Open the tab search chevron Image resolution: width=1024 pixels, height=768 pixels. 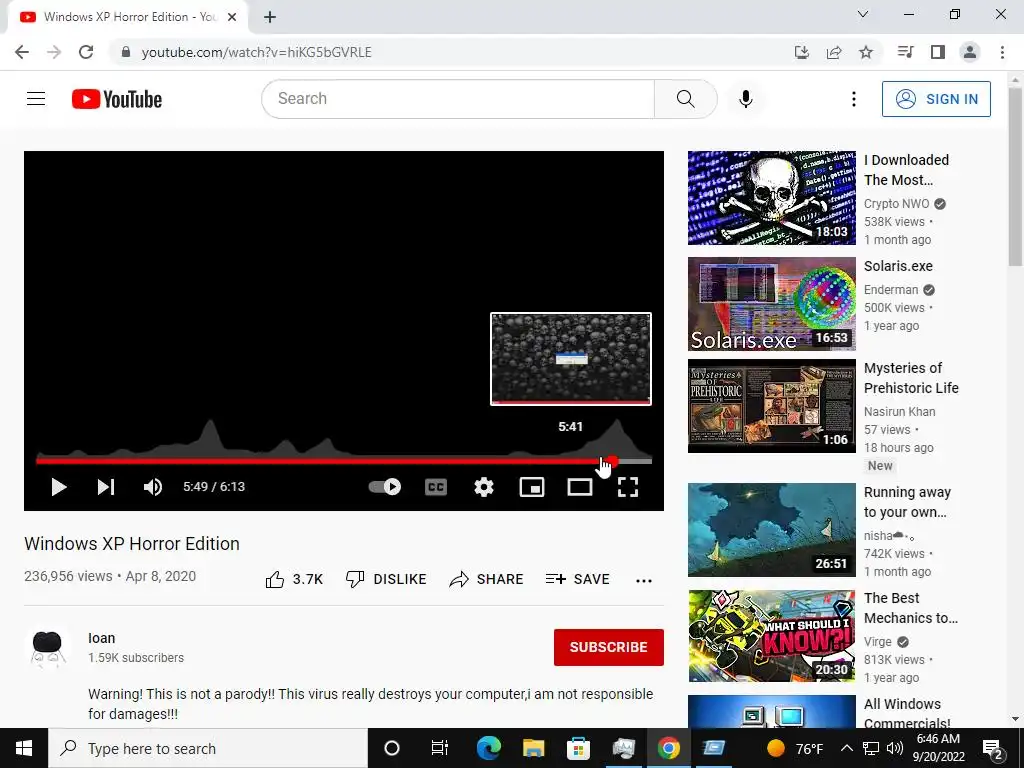click(863, 14)
